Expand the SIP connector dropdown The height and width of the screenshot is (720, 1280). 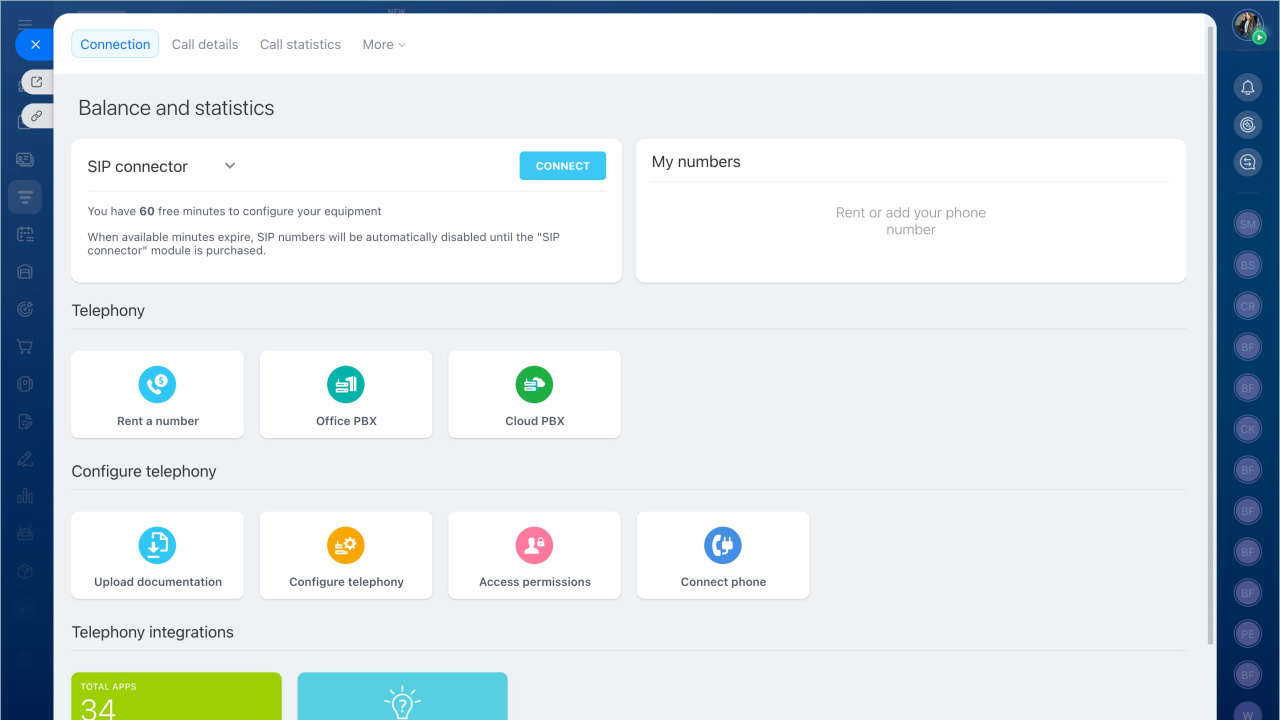tap(230, 166)
